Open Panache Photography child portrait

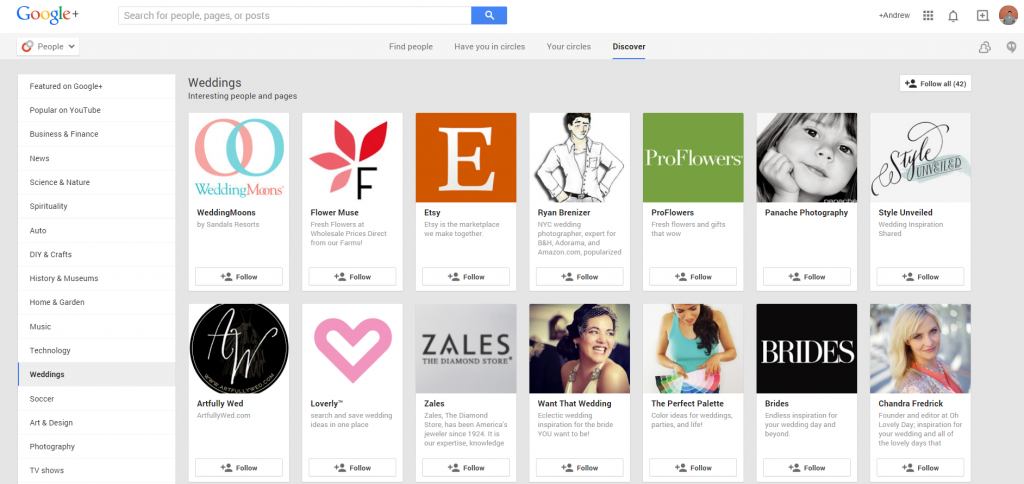(807, 157)
